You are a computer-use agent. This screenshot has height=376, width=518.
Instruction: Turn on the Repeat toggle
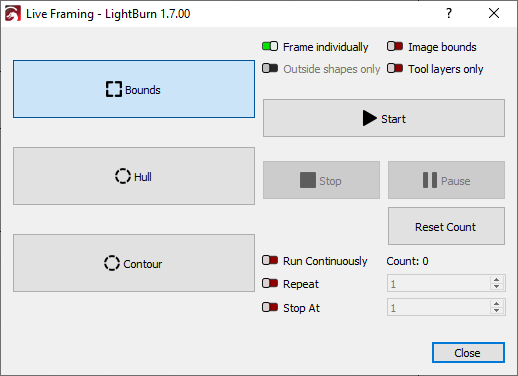[x=270, y=284]
